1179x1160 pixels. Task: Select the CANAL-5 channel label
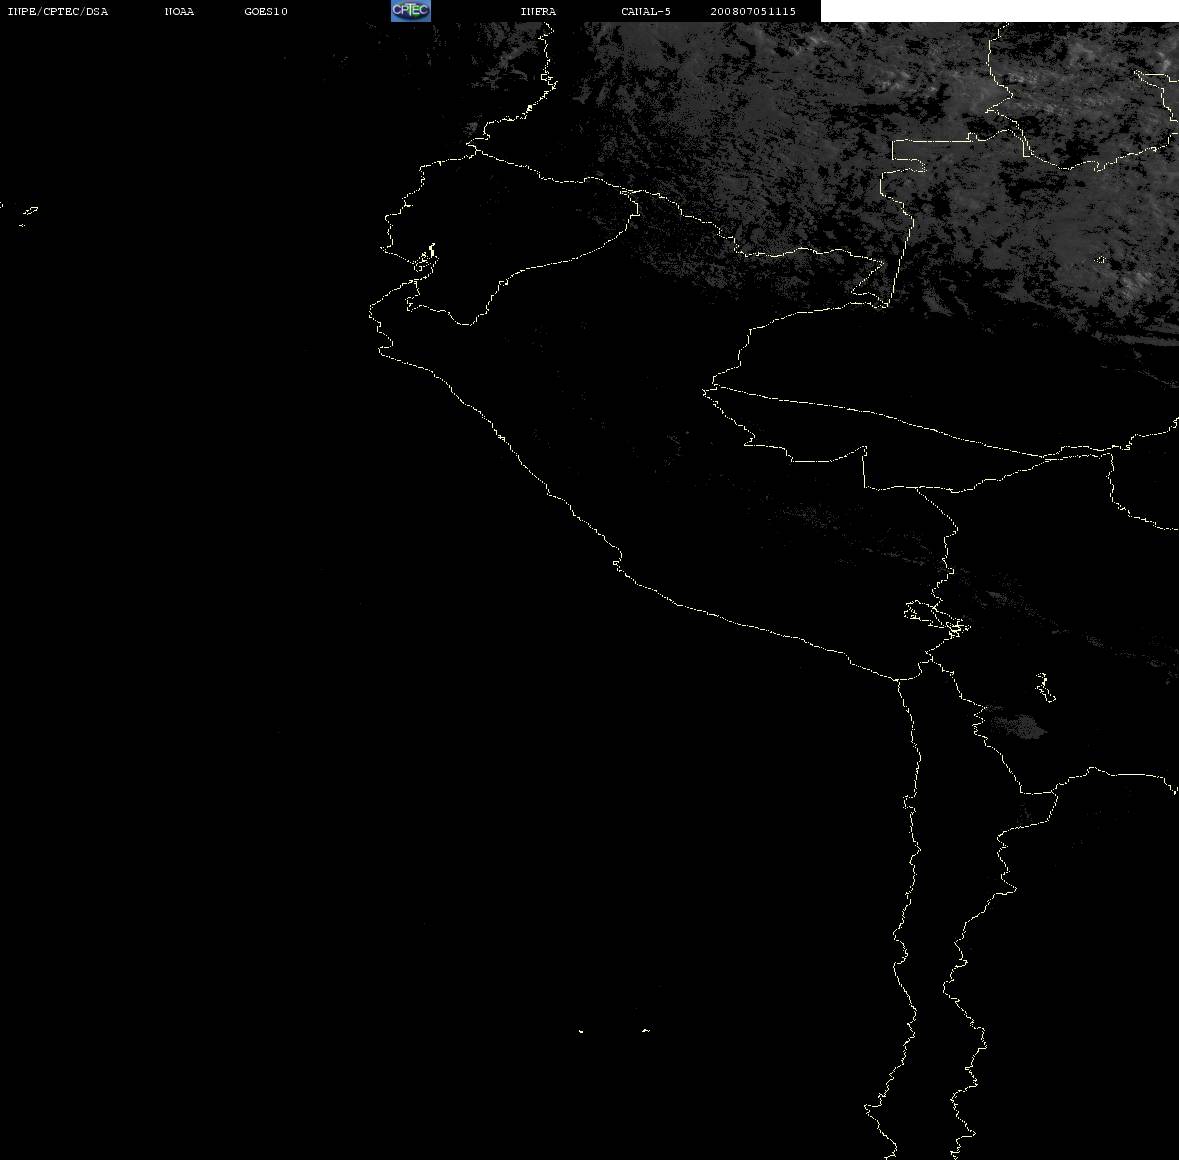646,11
